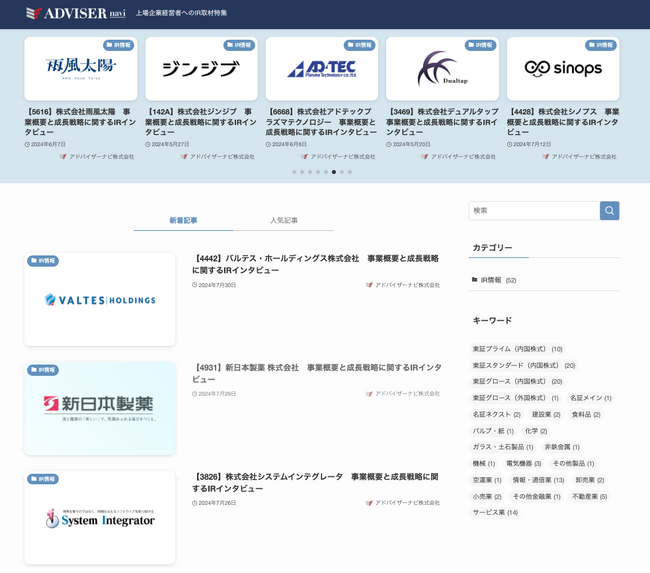
Task: Select the 卸売業 keyword tag
Action: 589,480
